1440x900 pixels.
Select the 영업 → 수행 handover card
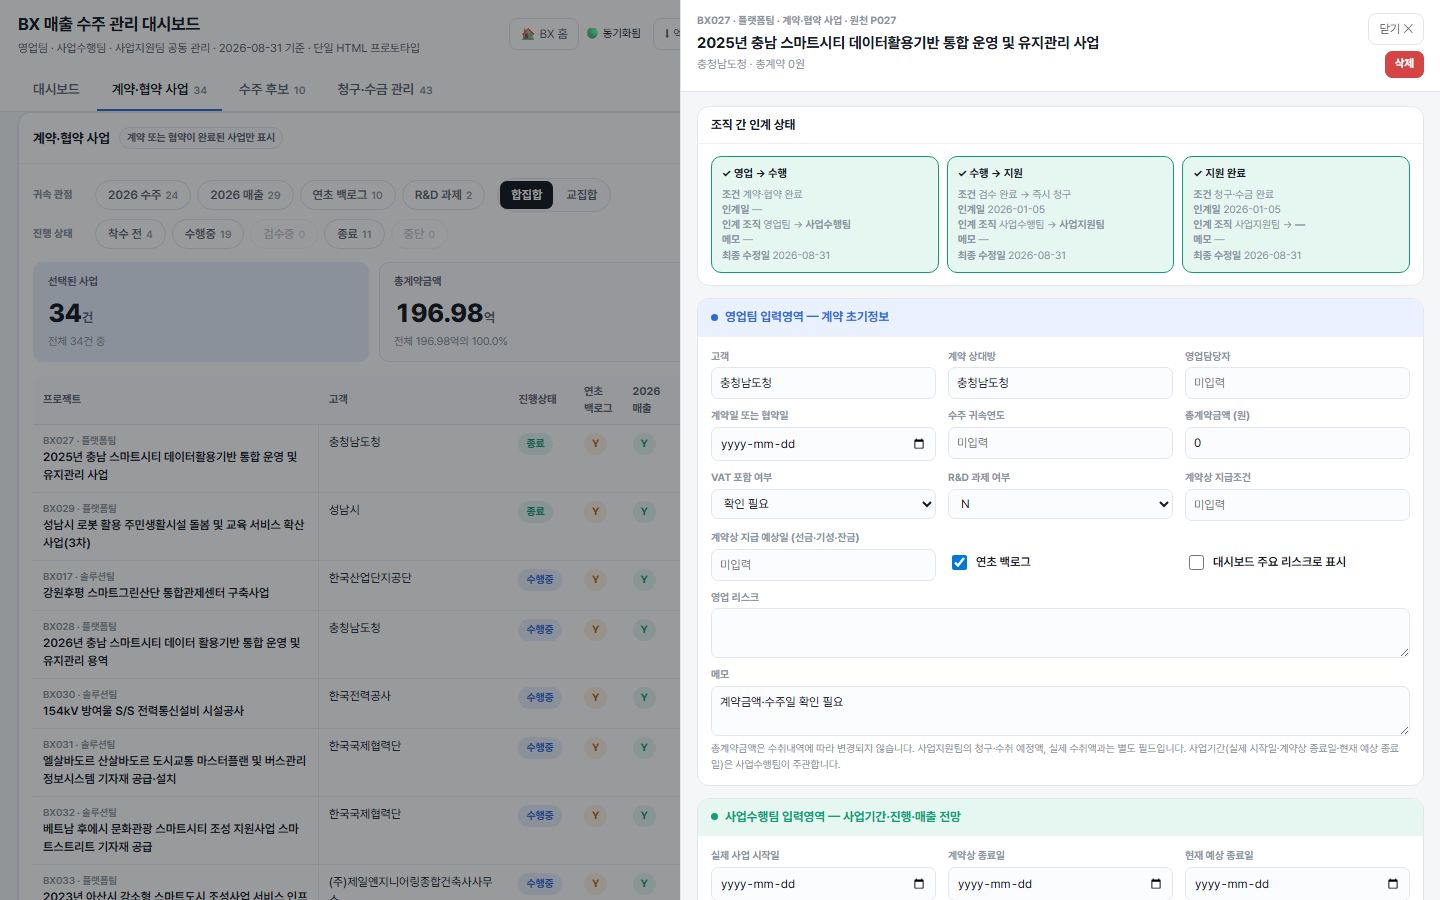tap(825, 214)
